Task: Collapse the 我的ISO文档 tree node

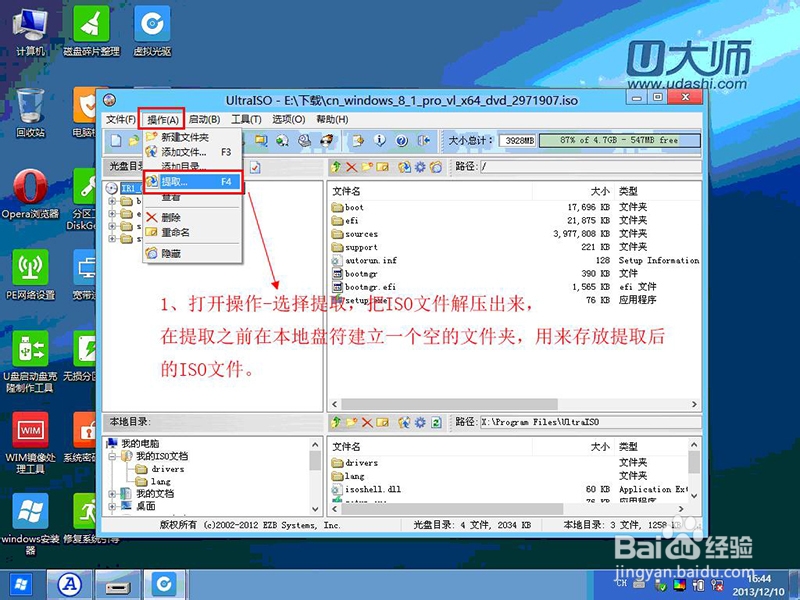Action: coord(112,456)
